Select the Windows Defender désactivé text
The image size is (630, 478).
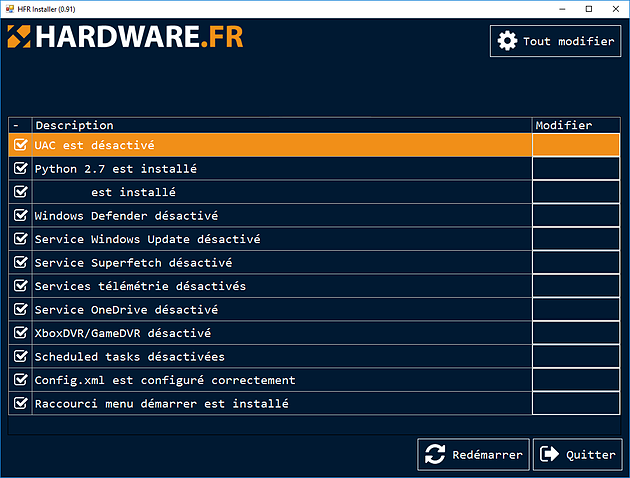[x=126, y=216]
